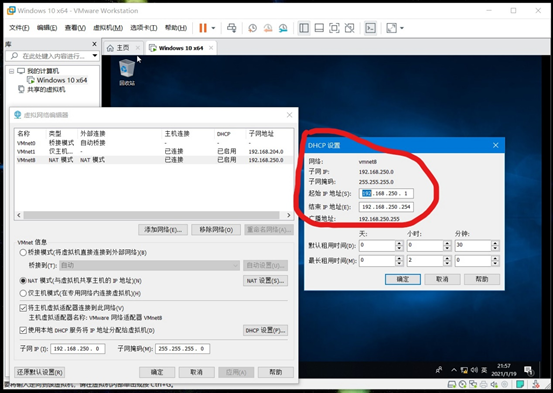553x393 pixels.
Task: Click the guest volume speaker tray icon
Action: click(474, 370)
